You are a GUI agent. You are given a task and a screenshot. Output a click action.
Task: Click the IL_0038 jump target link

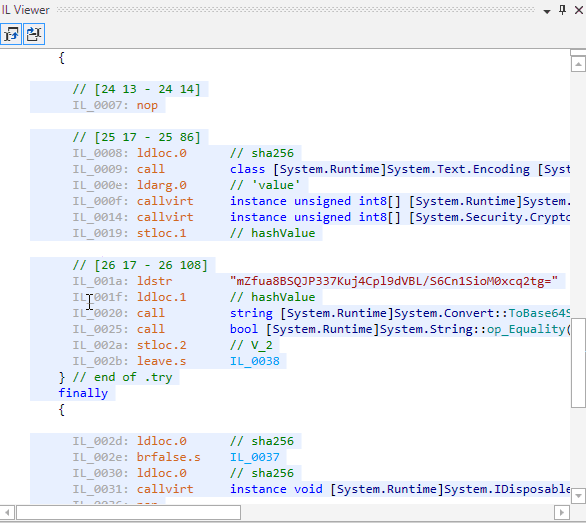tap(255, 361)
